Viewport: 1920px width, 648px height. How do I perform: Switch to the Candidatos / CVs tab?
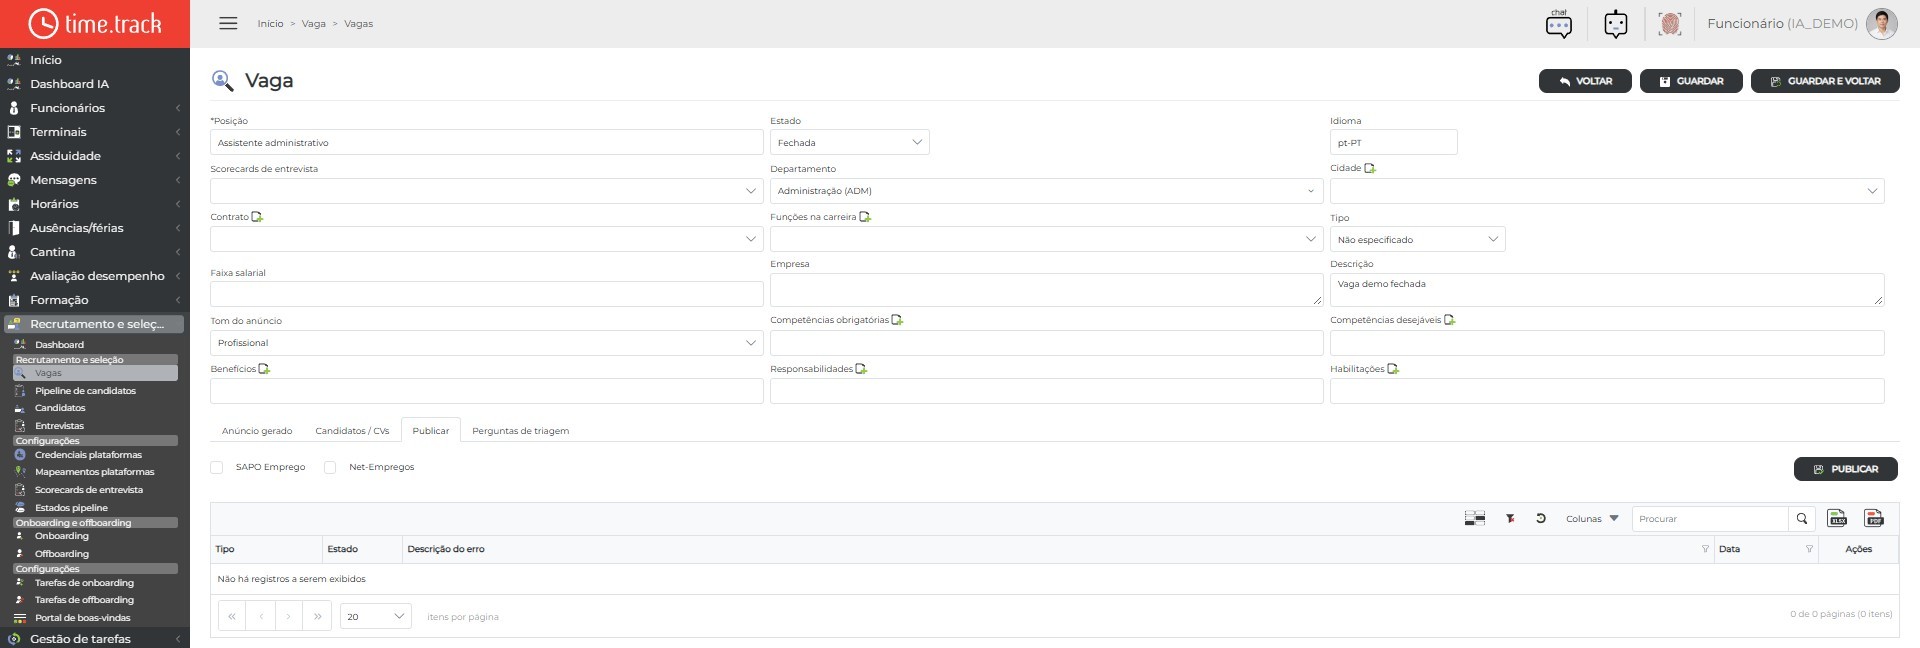tap(352, 431)
